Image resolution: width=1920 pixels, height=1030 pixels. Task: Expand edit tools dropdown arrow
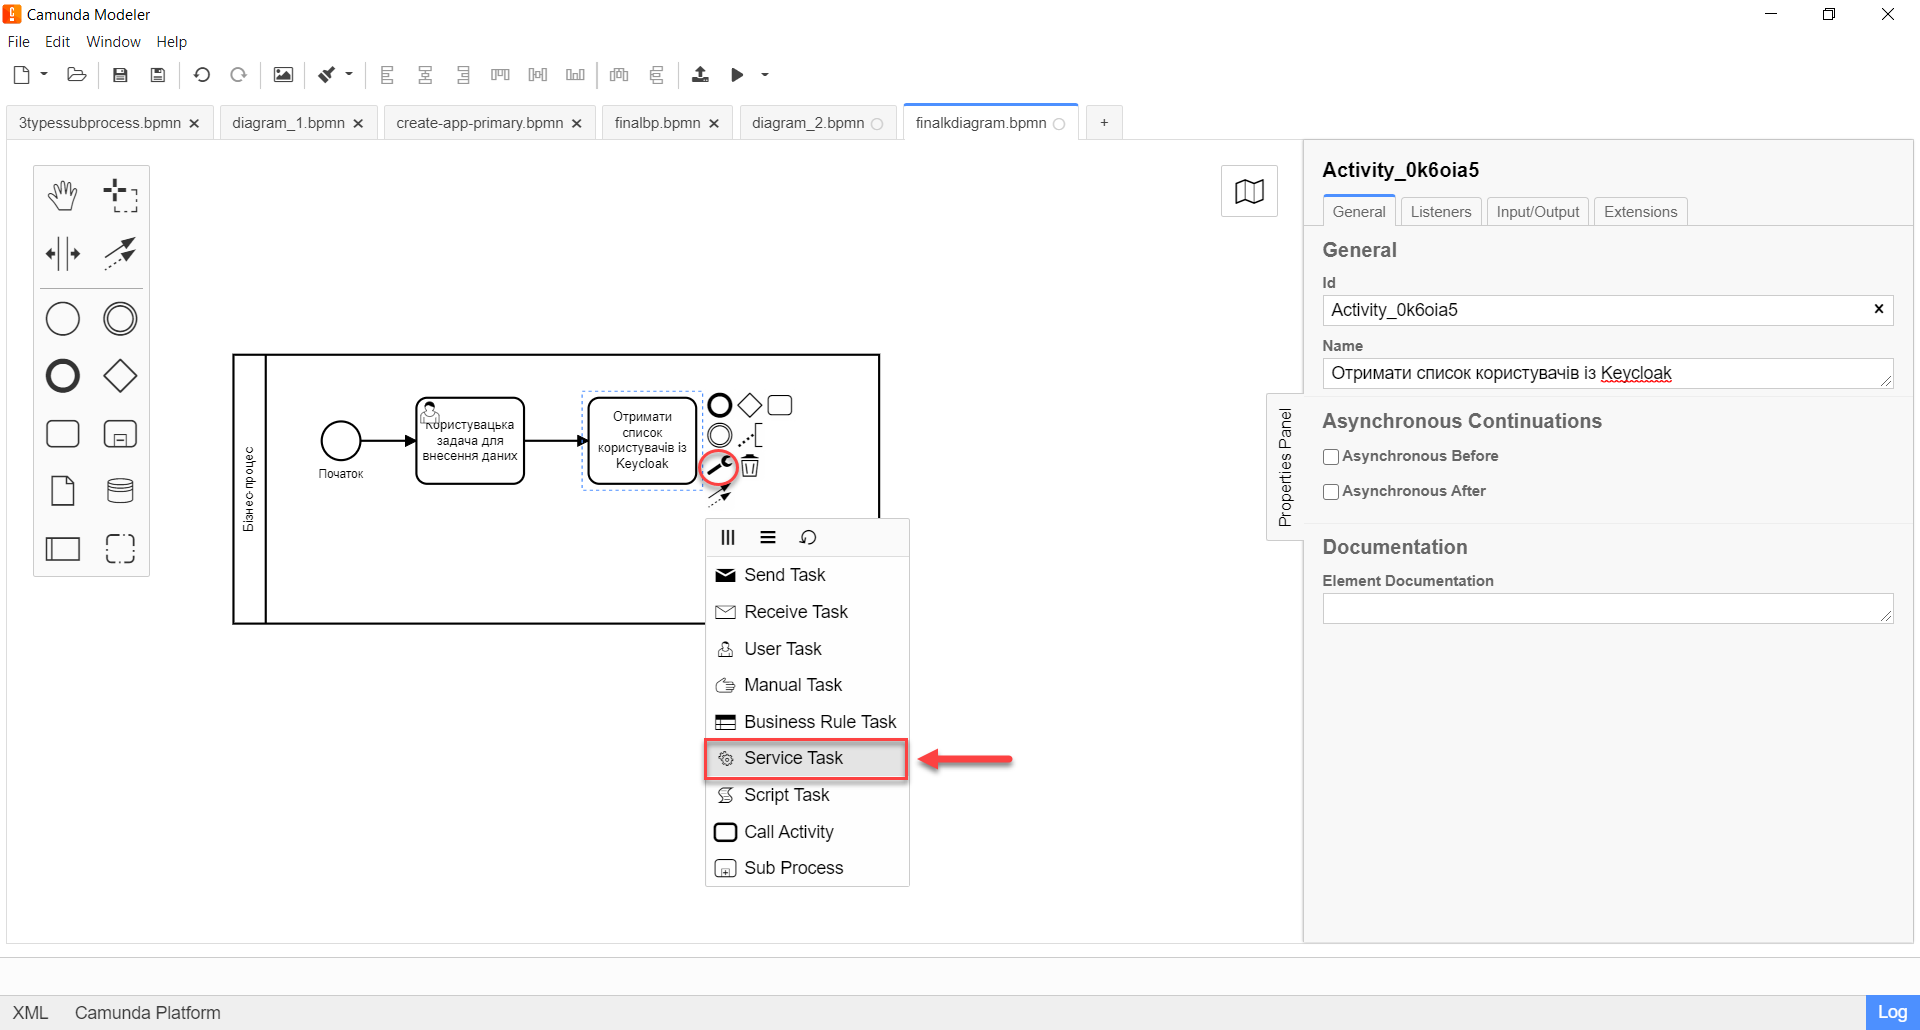click(x=349, y=75)
